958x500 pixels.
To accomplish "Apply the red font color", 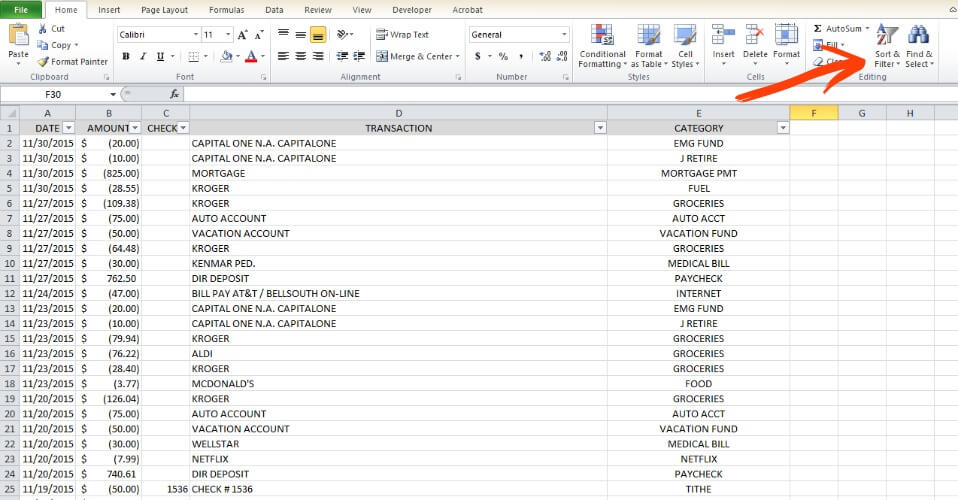I will pos(250,56).
